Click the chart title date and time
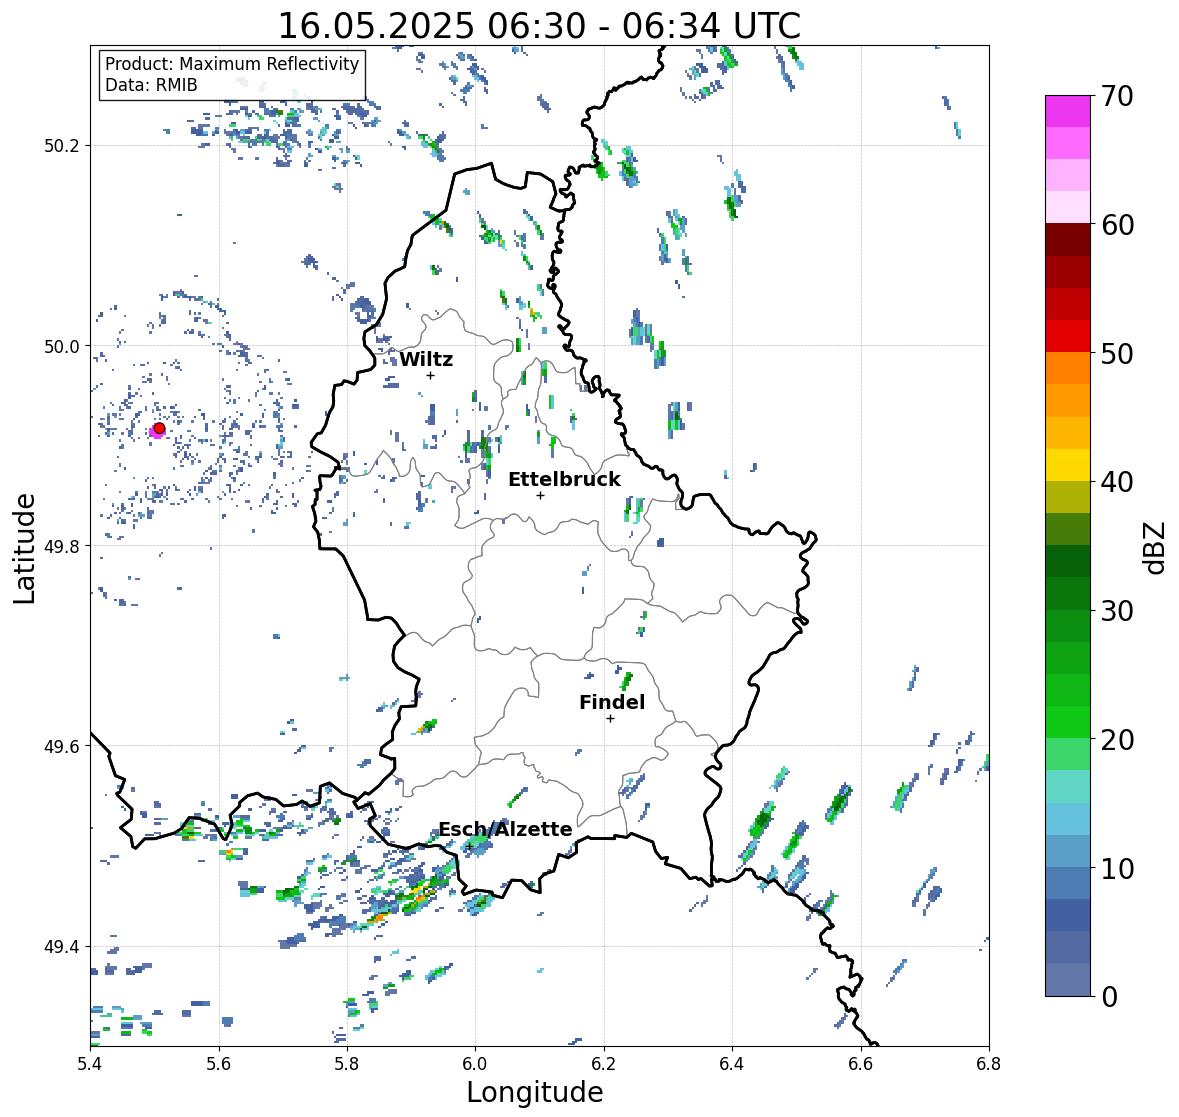This screenshot has width=1179, height=1117. (x=539, y=26)
